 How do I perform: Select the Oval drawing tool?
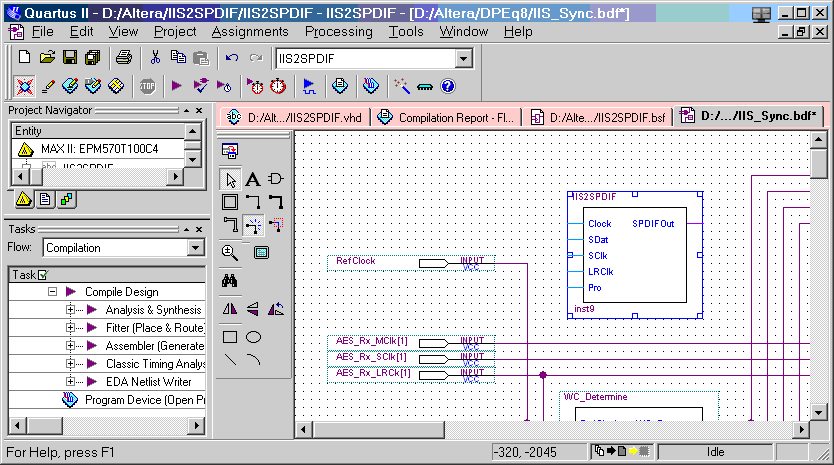253,337
